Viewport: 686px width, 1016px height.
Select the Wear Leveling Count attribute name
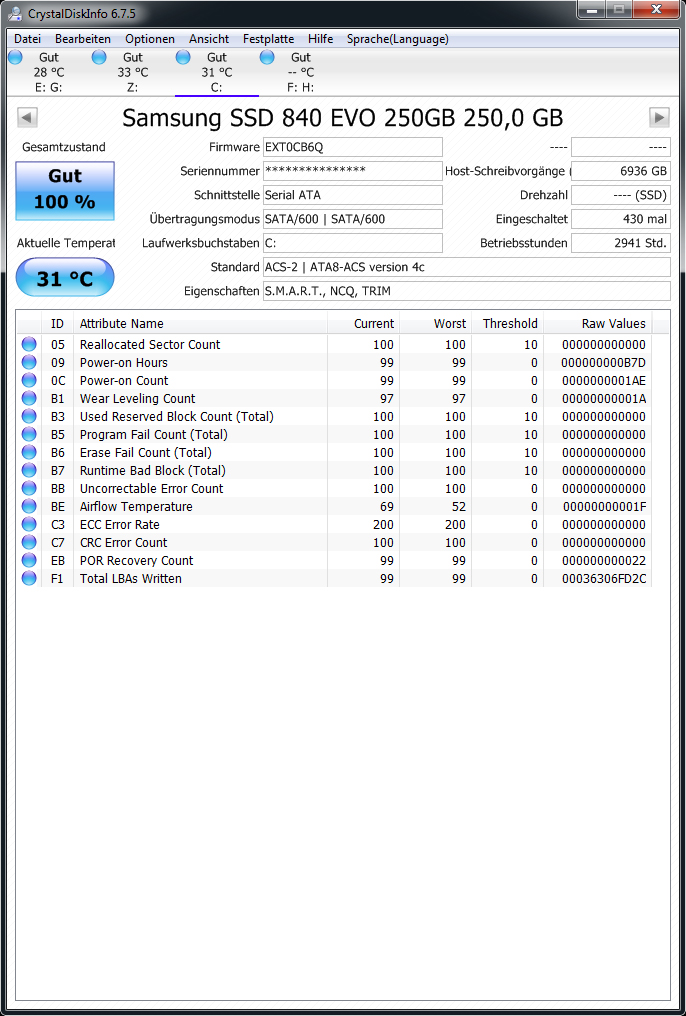coord(137,398)
